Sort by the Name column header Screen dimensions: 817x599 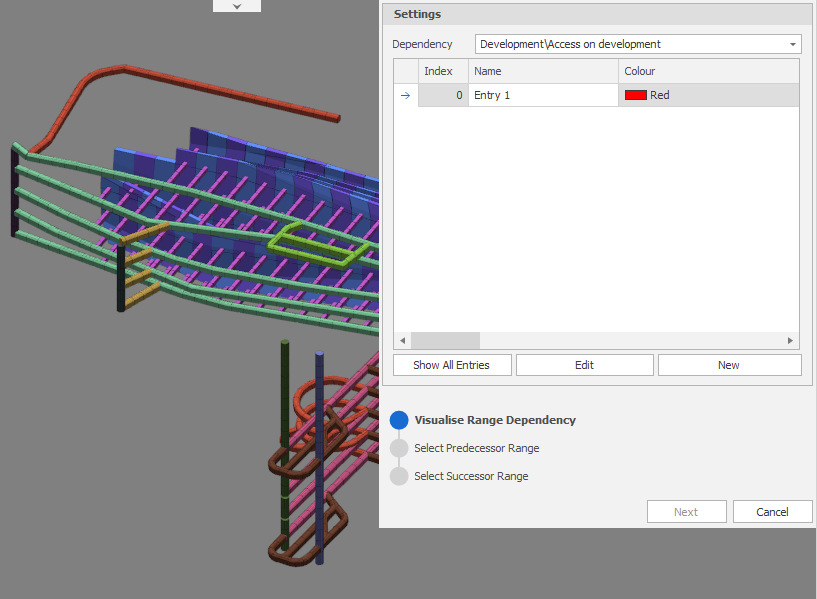pyautogui.click(x=542, y=71)
